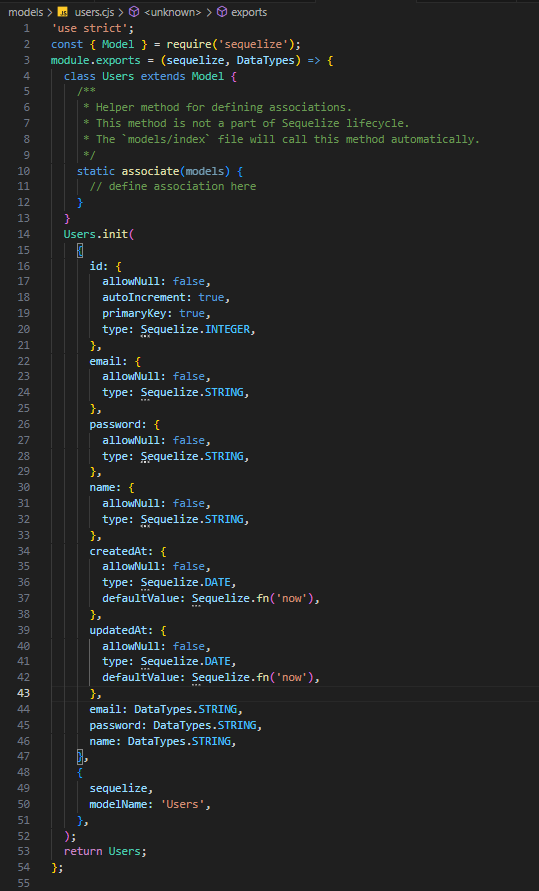Click line number 43 in the gutter
This screenshot has height=891, width=539.
tap(23, 693)
